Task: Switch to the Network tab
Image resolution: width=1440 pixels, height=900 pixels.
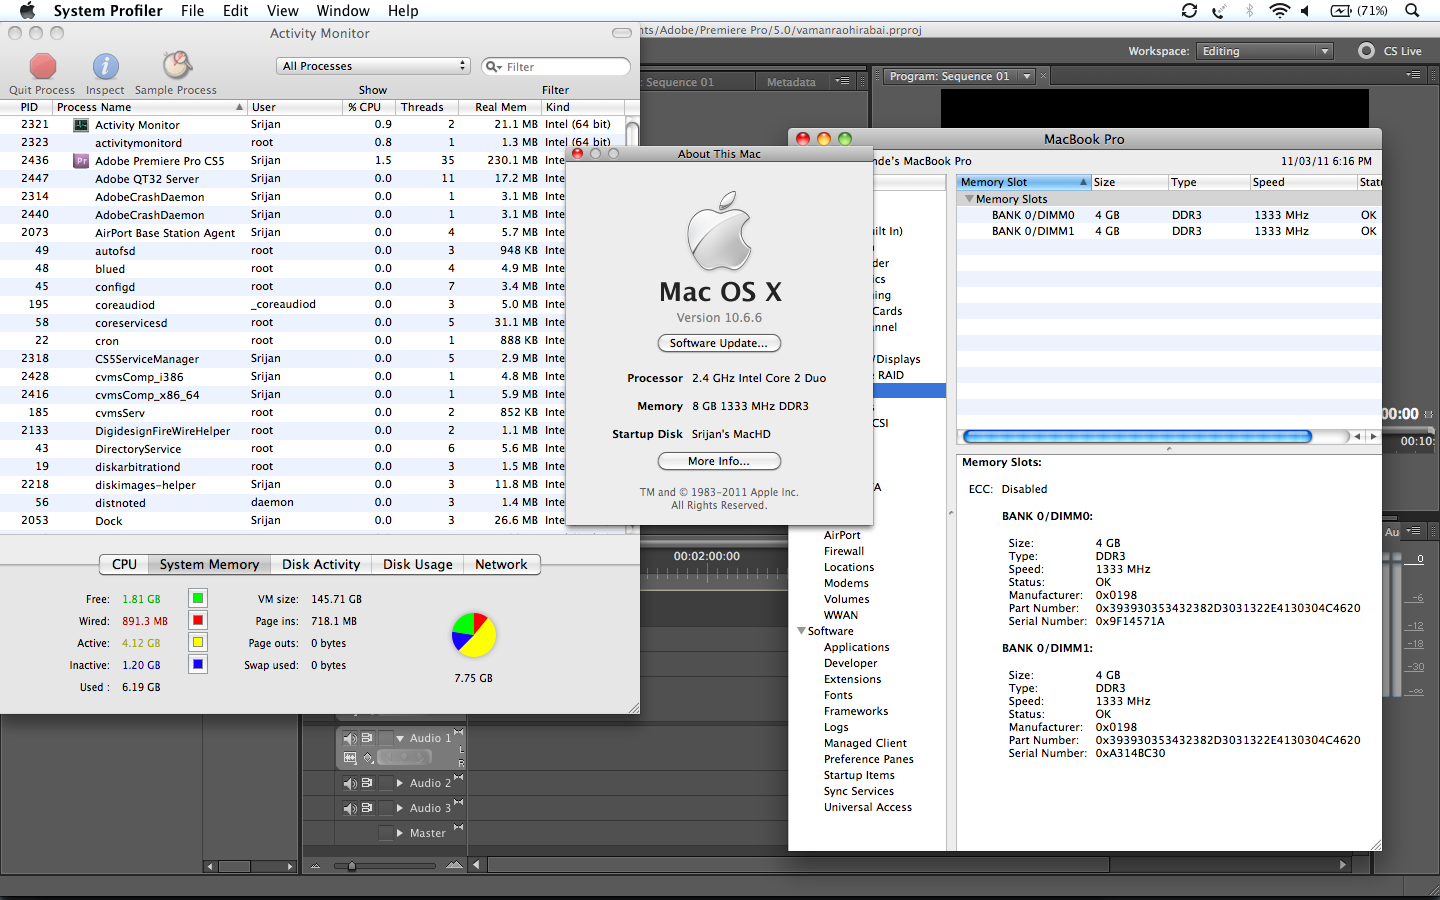Action: click(501, 564)
